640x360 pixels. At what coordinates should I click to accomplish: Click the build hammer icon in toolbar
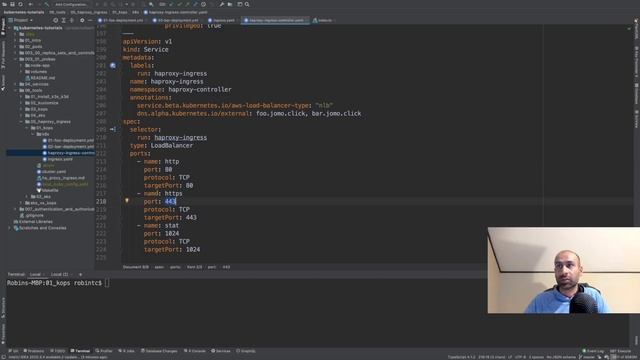tap(47, 4)
